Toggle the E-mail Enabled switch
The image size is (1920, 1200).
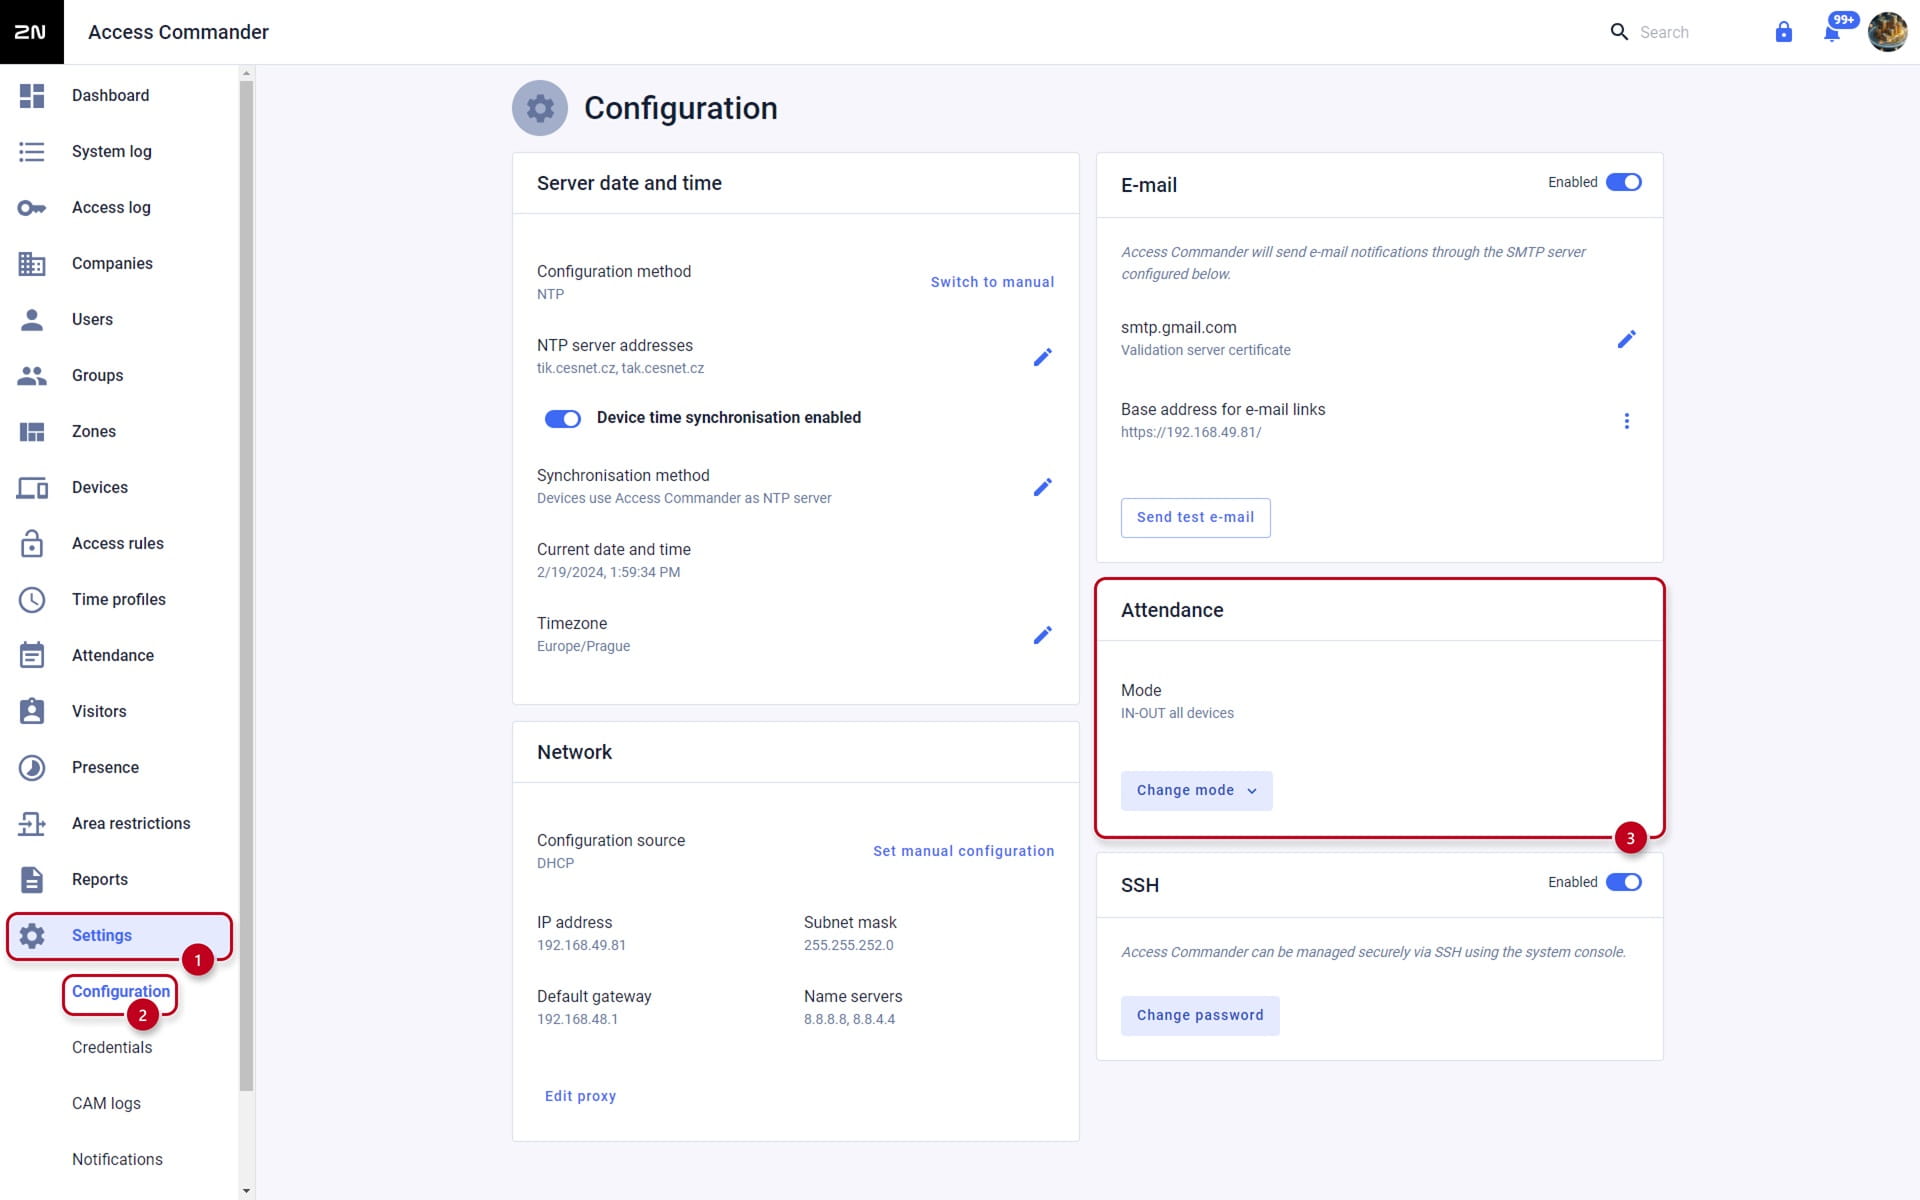point(1623,182)
